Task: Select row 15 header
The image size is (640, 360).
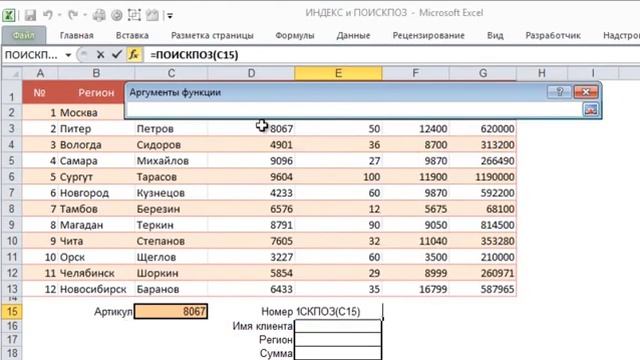Action: point(12,311)
